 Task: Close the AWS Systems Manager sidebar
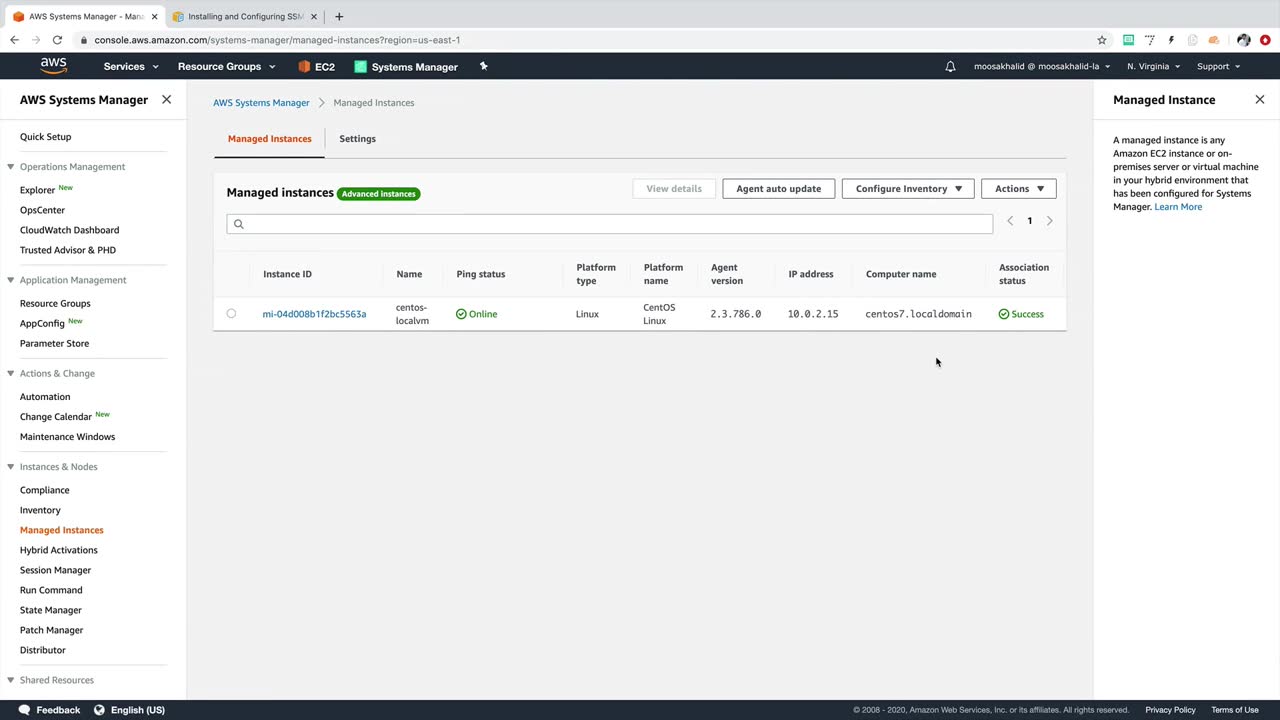(166, 100)
